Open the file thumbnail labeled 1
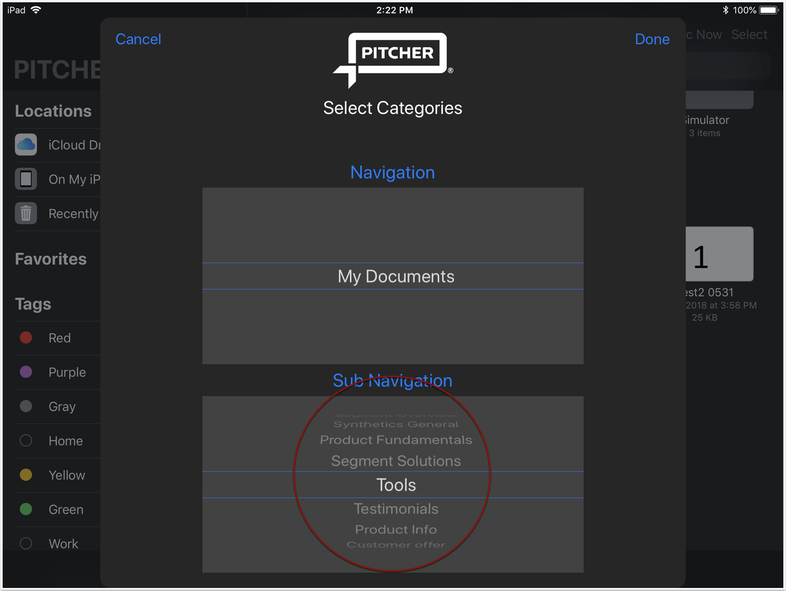Viewport: 786px width, 591px height. click(718, 255)
